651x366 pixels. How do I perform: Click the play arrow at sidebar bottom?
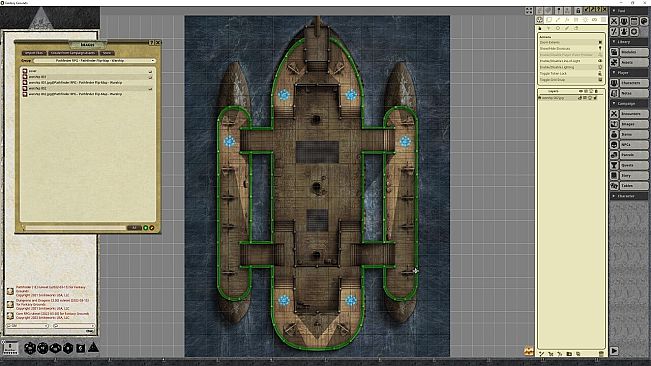tap(614, 351)
